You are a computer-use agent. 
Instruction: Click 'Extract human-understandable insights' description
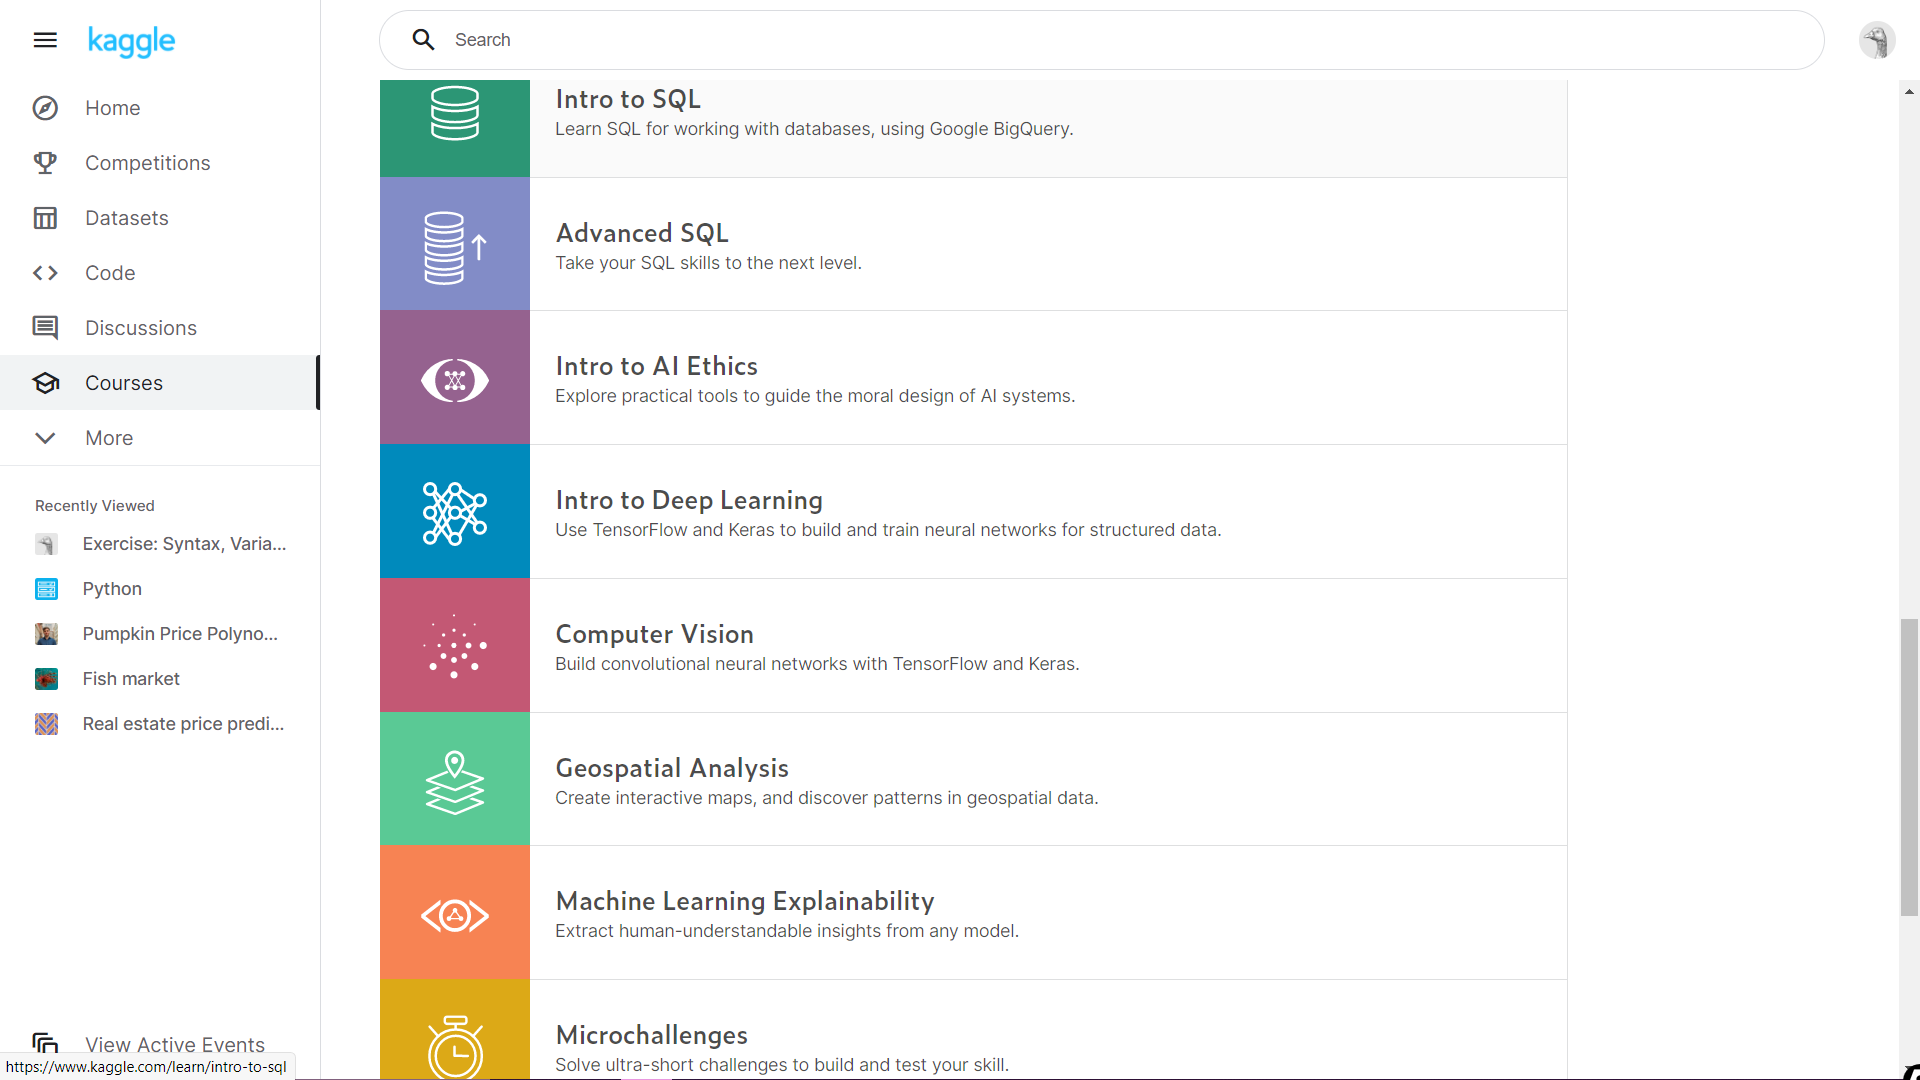[787, 931]
